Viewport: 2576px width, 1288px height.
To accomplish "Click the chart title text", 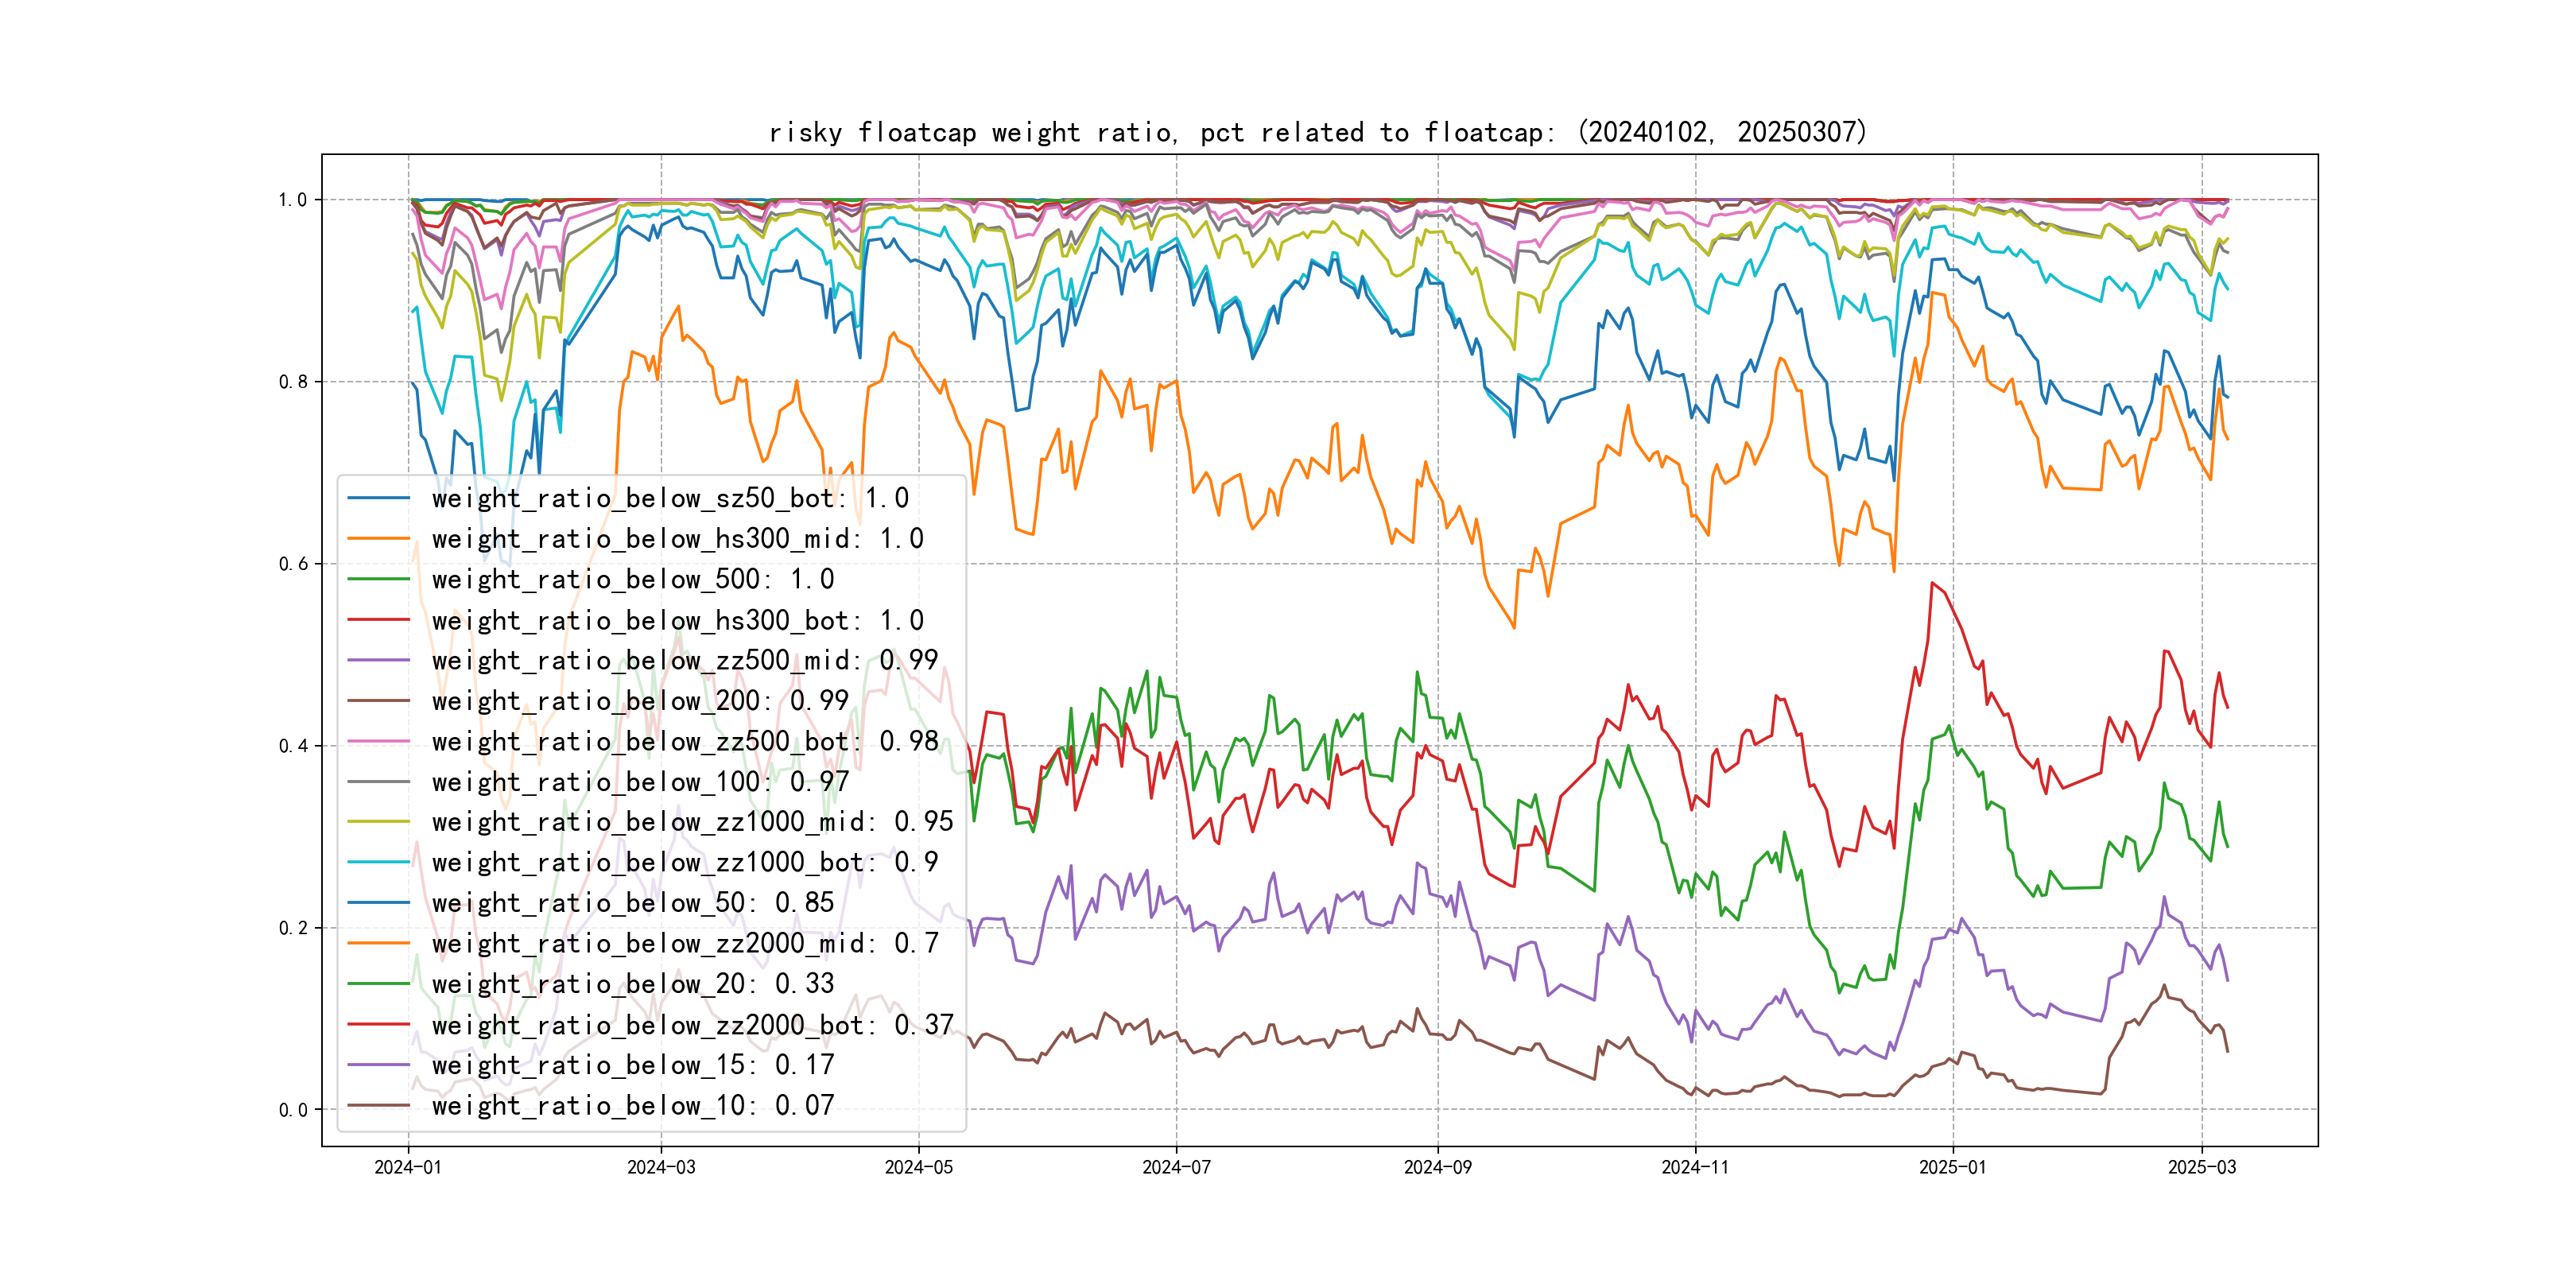I will 1317,133.
